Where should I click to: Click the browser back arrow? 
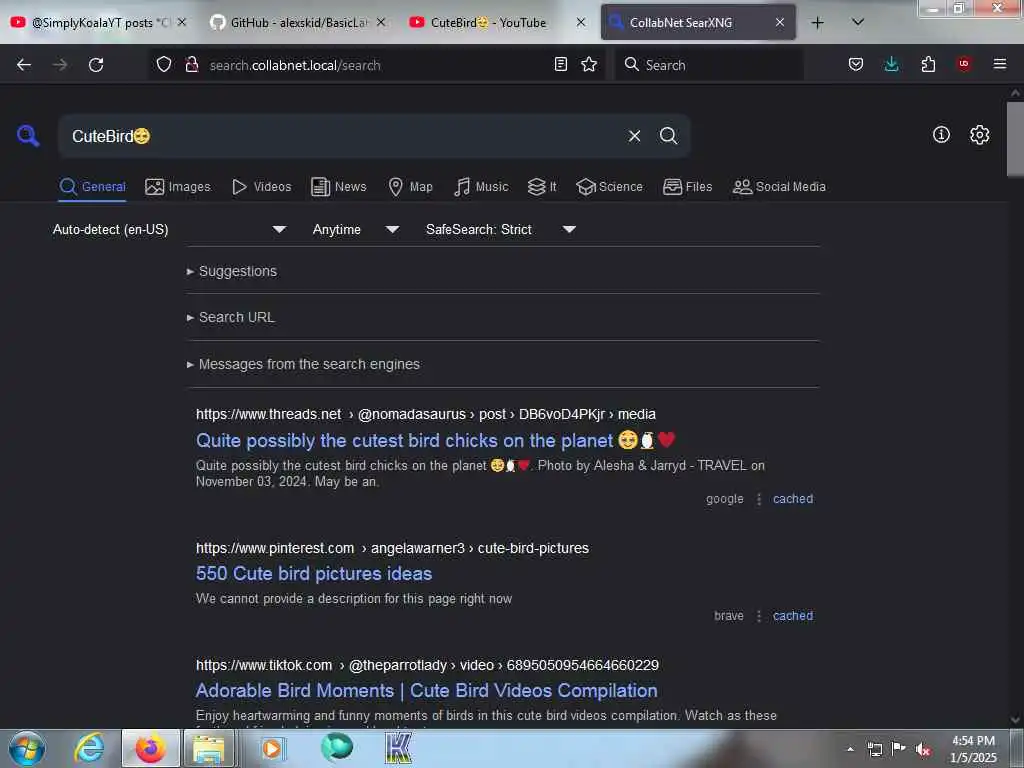coord(24,65)
